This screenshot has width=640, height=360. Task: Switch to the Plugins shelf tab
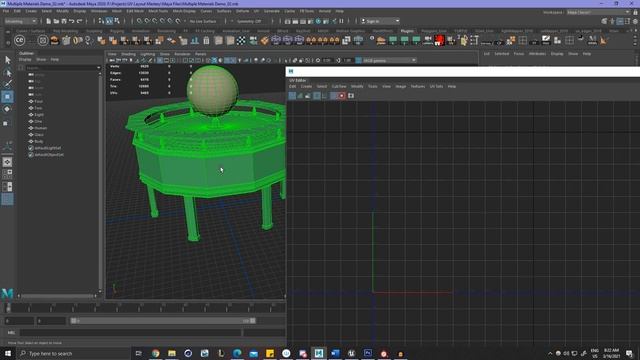tap(407, 31)
